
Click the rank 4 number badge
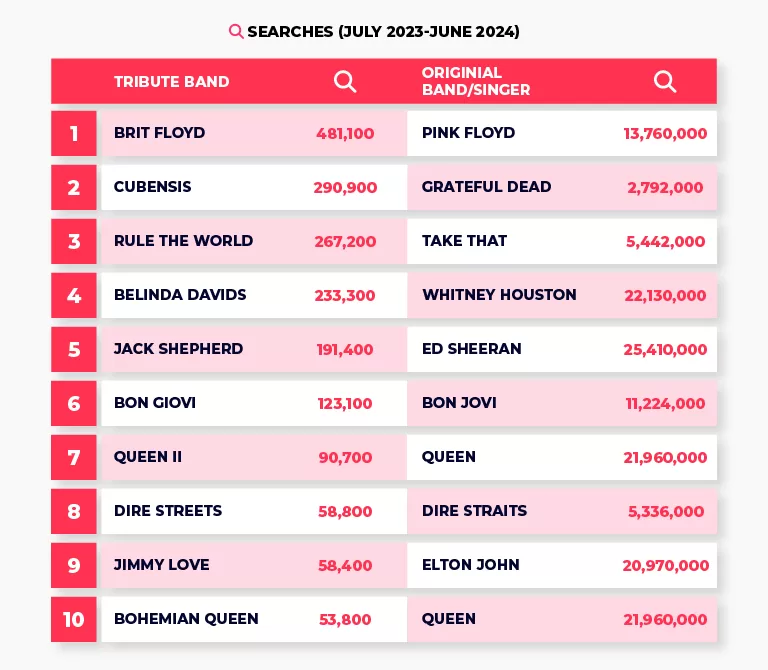74,295
